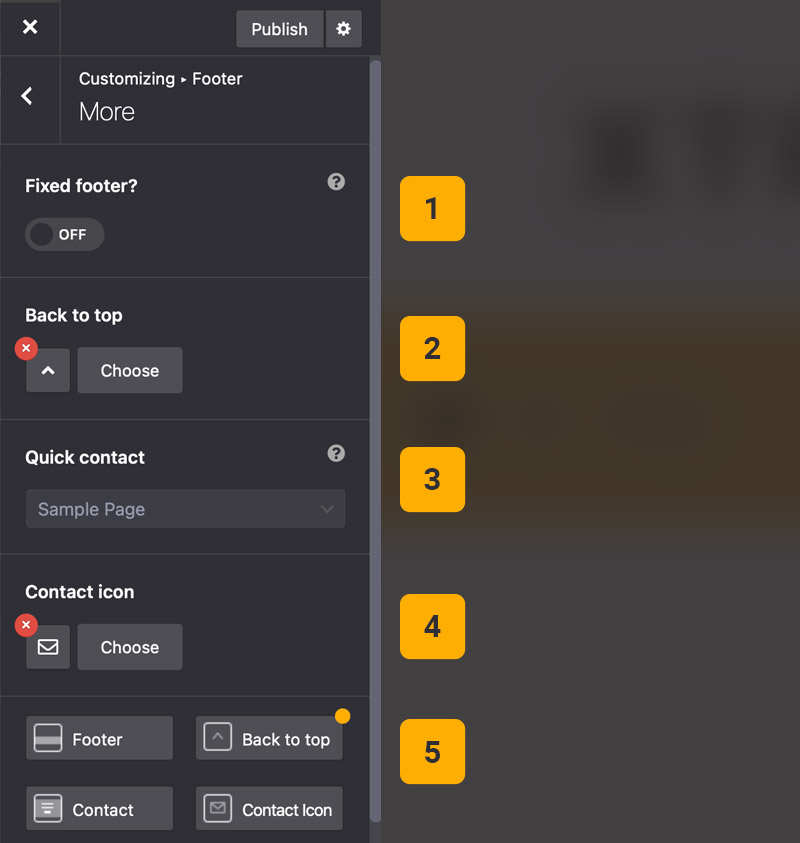Choose a new Back to top icon
Image resolution: width=800 pixels, height=843 pixels.
tap(130, 371)
